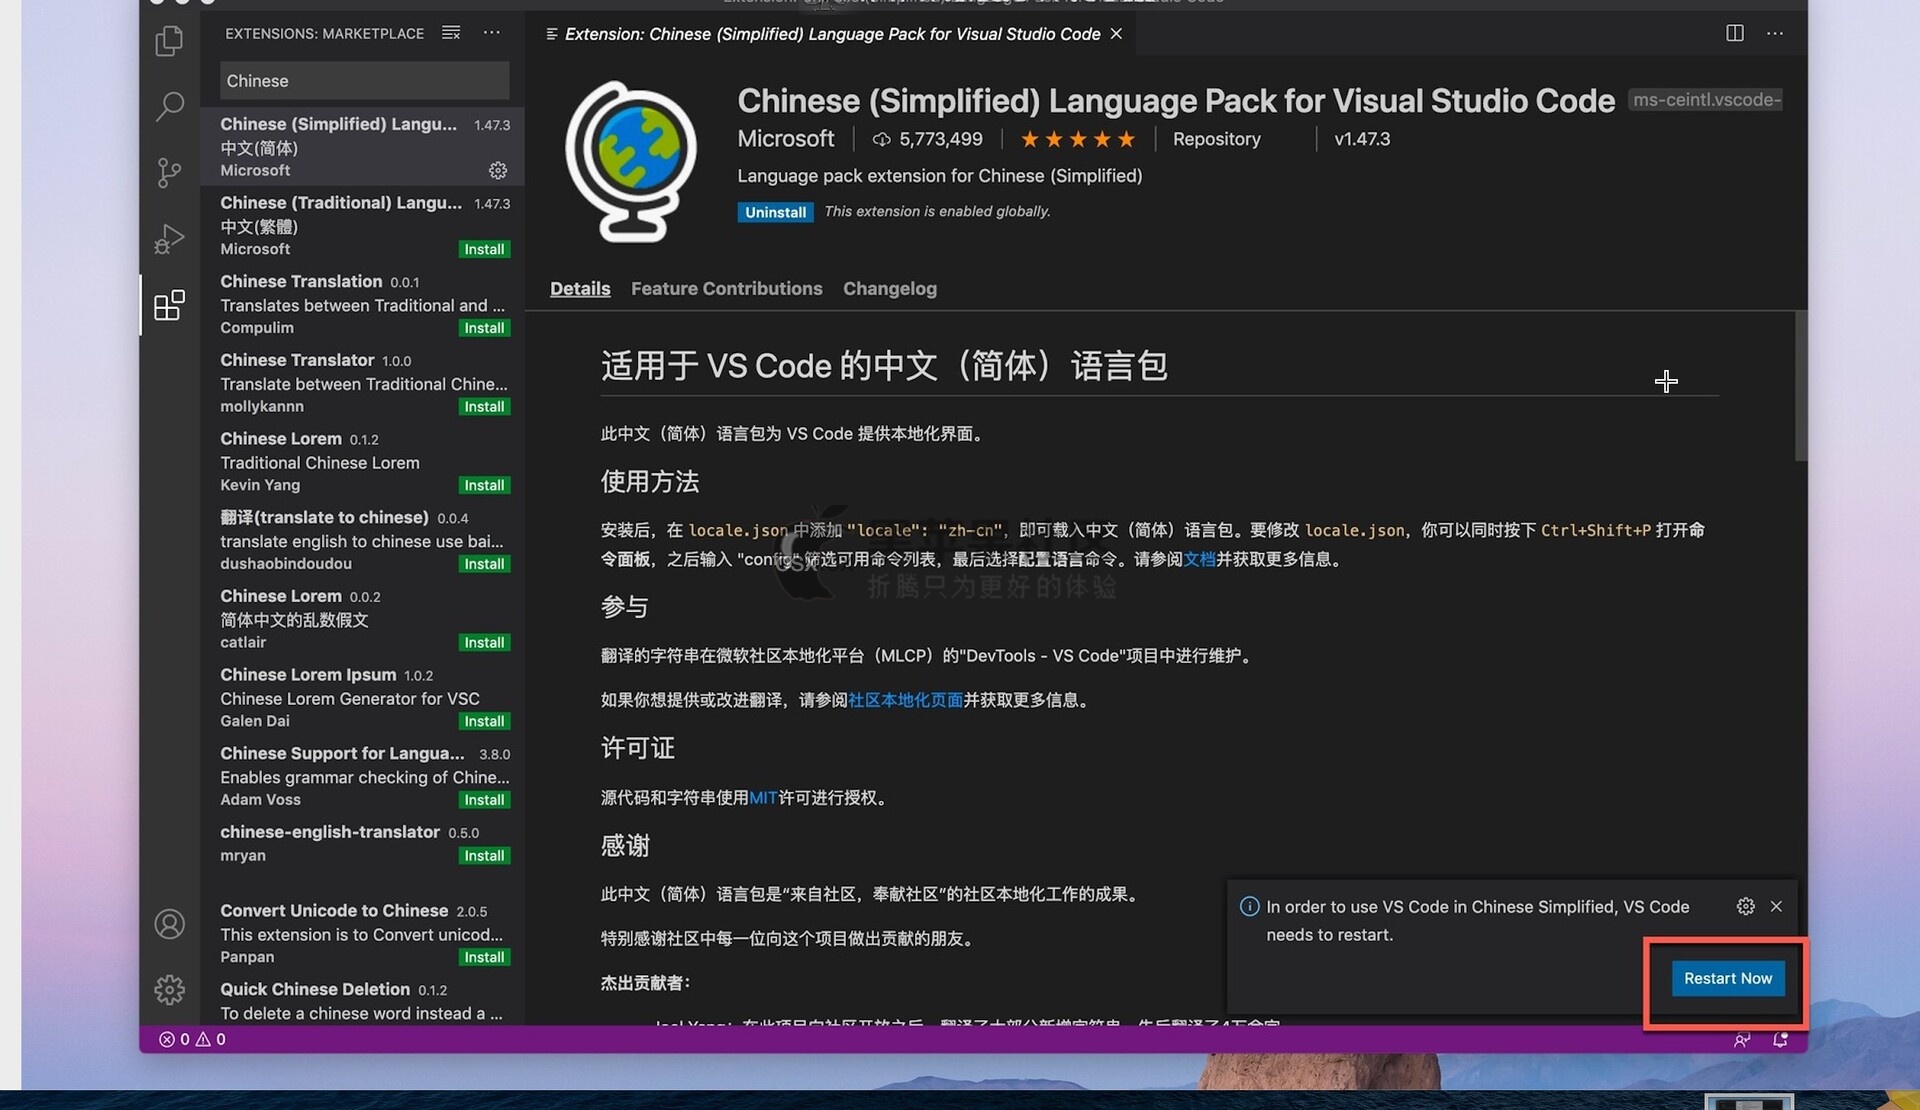The height and width of the screenshot is (1110, 1920).
Task: Open Views and More Actions in Extensions sidebar
Action: [x=492, y=33]
